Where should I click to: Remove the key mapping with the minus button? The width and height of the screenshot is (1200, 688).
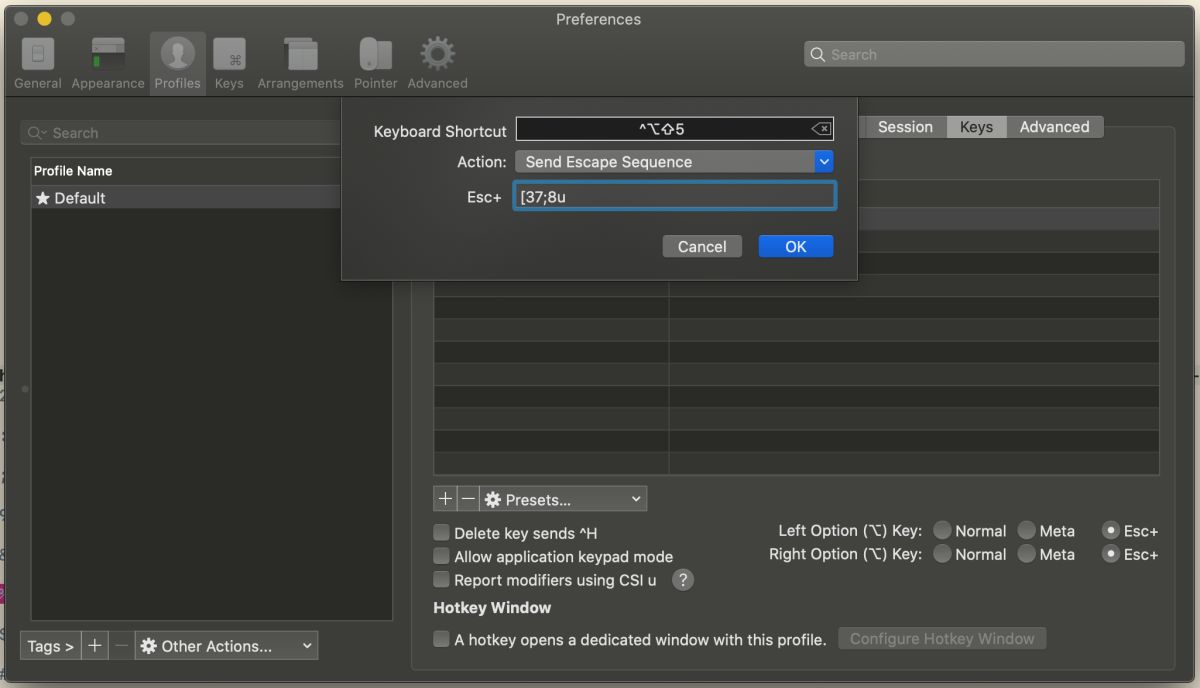pos(467,499)
